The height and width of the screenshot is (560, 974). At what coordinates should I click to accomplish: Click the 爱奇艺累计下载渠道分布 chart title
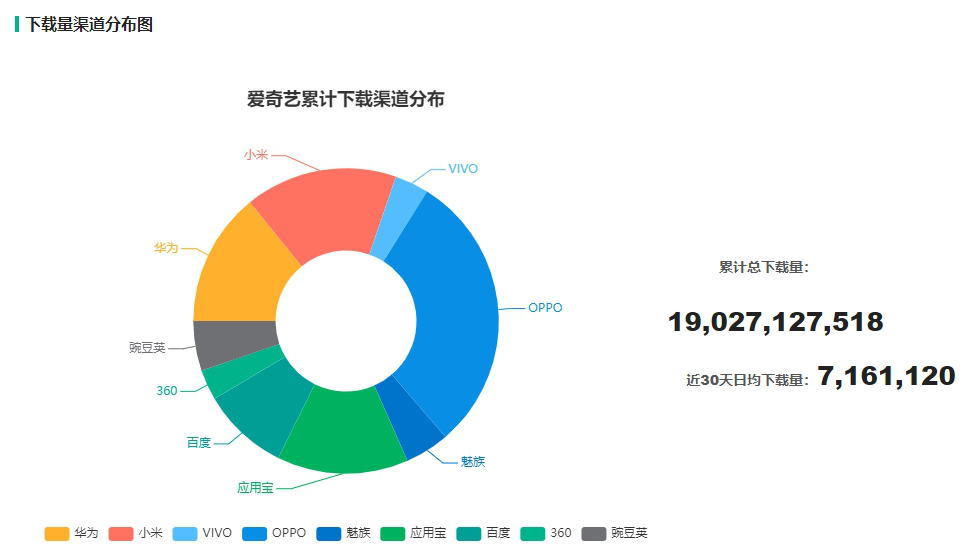345,99
